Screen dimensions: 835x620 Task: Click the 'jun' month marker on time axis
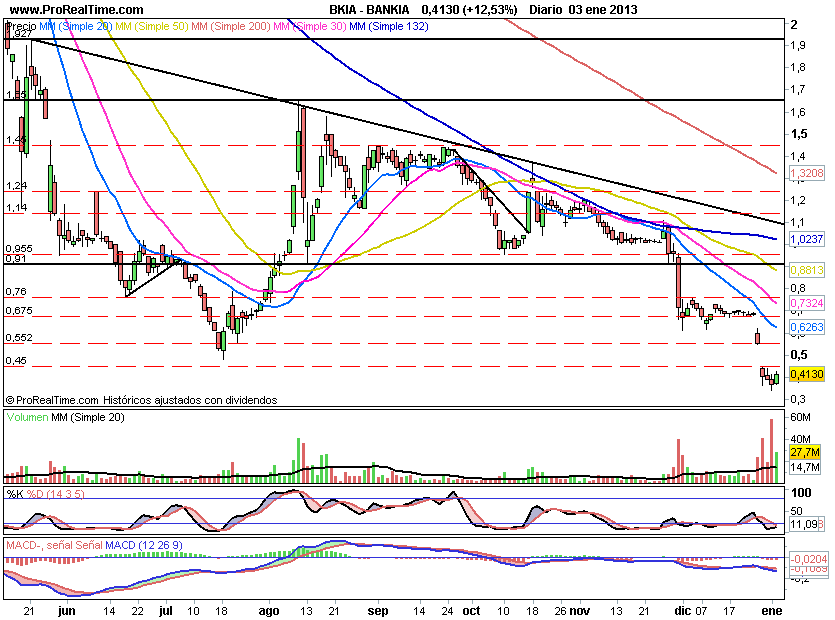click(x=67, y=610)
